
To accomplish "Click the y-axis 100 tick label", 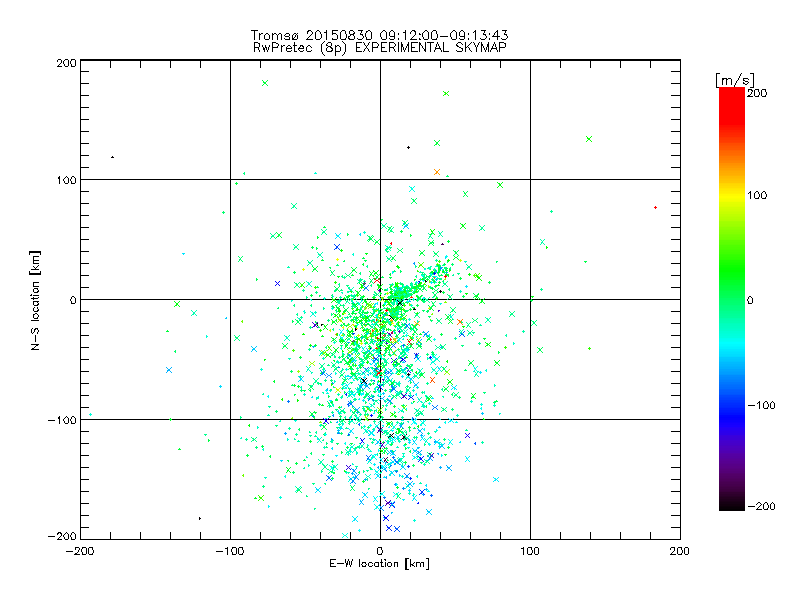I will [66, 180].
